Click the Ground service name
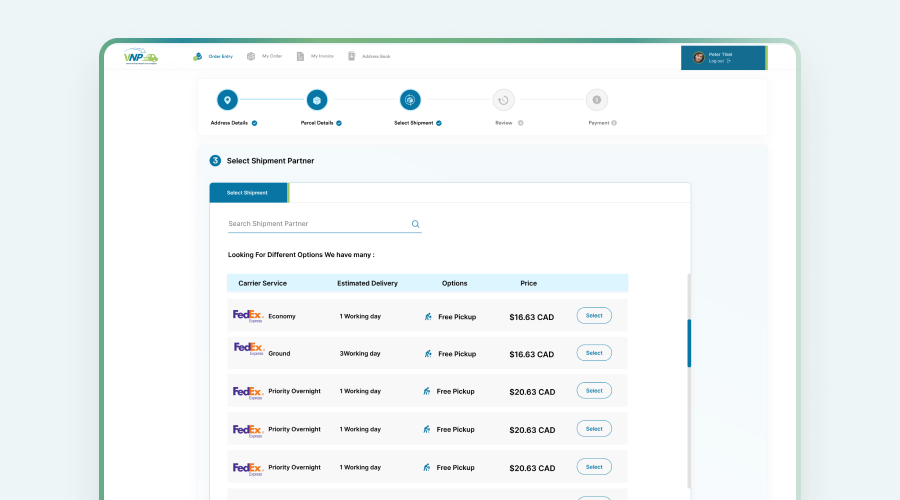This screenshot has height=500, width=900. [x=280, y=354]
